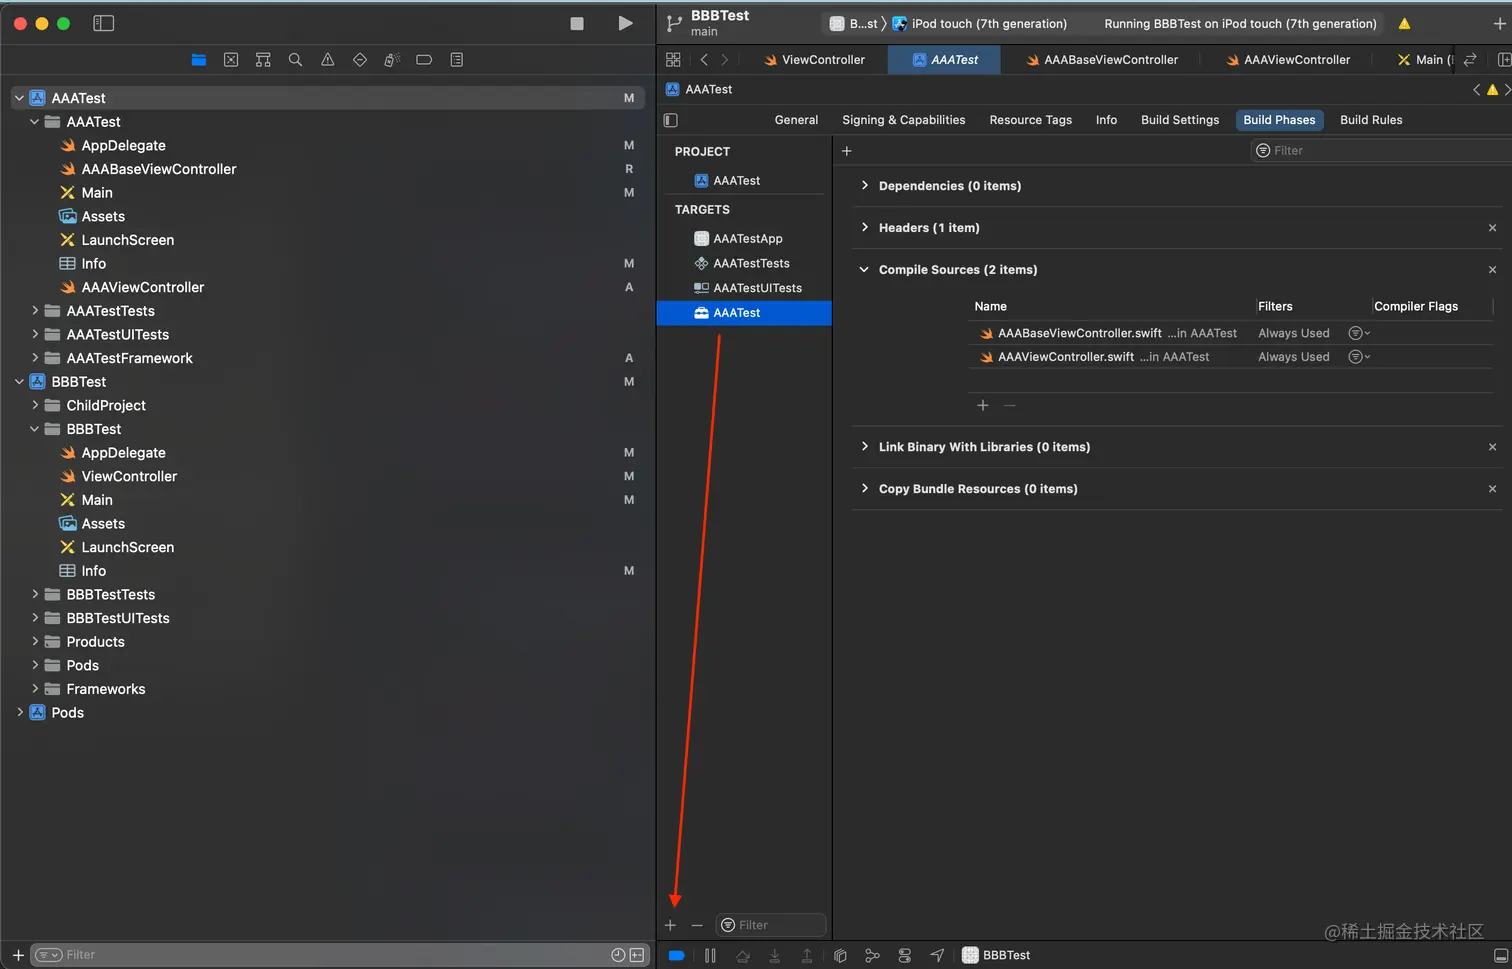Go forward in editor history
Viewport: 1512px width, 969px height.
tap(725, 60)
